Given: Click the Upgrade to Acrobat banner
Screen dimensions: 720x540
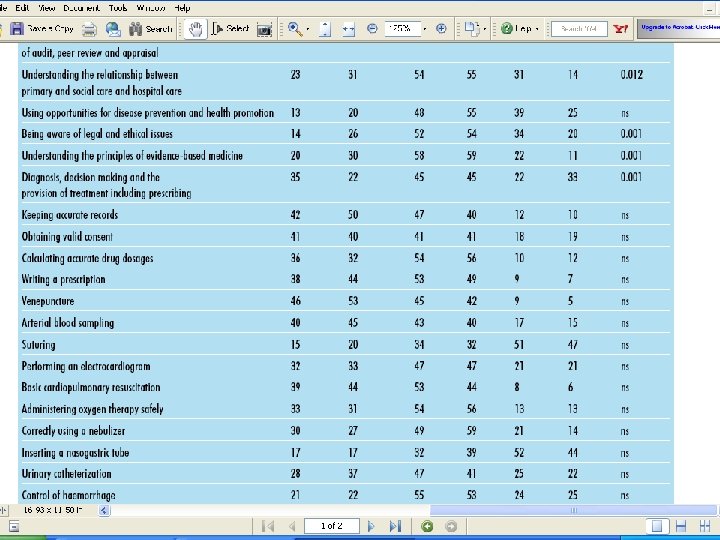Looking at the screenshot, I should 678,28.
